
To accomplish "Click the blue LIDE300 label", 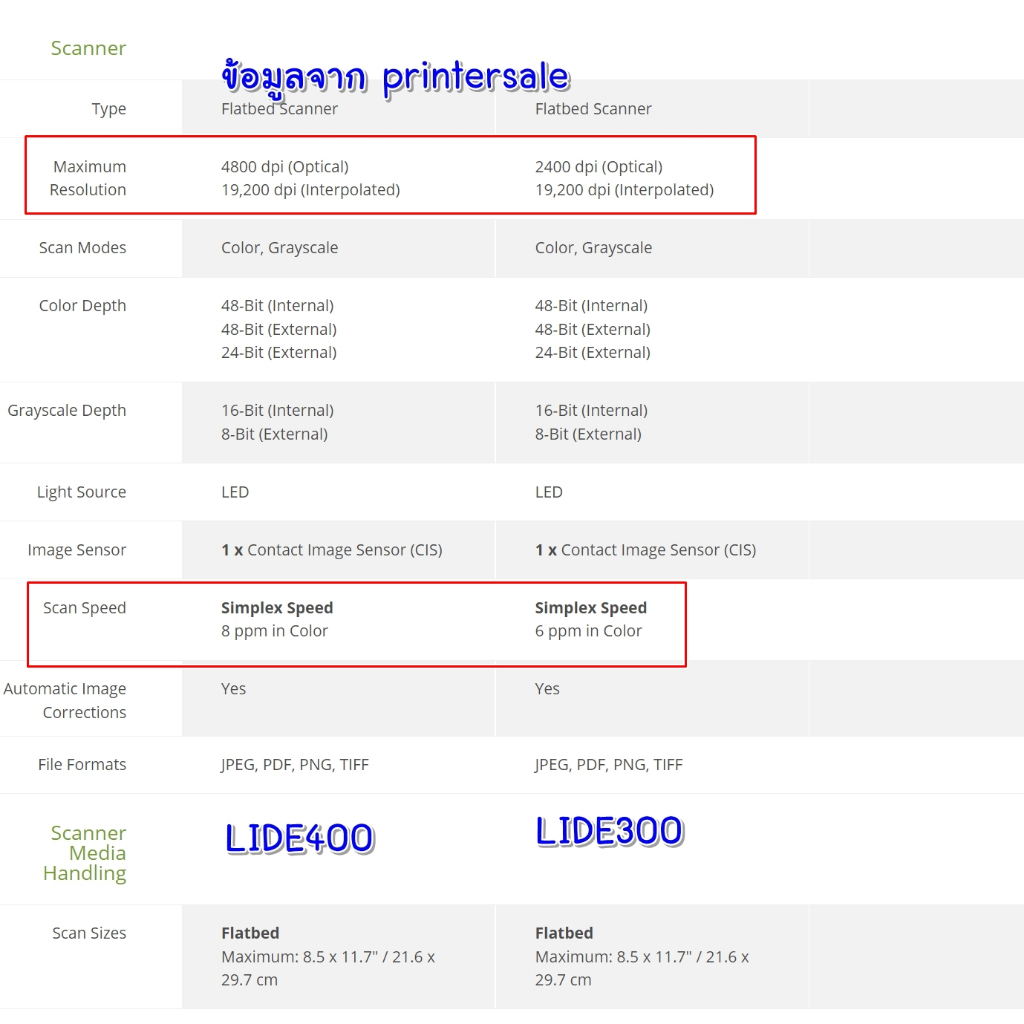I will 609,831.
